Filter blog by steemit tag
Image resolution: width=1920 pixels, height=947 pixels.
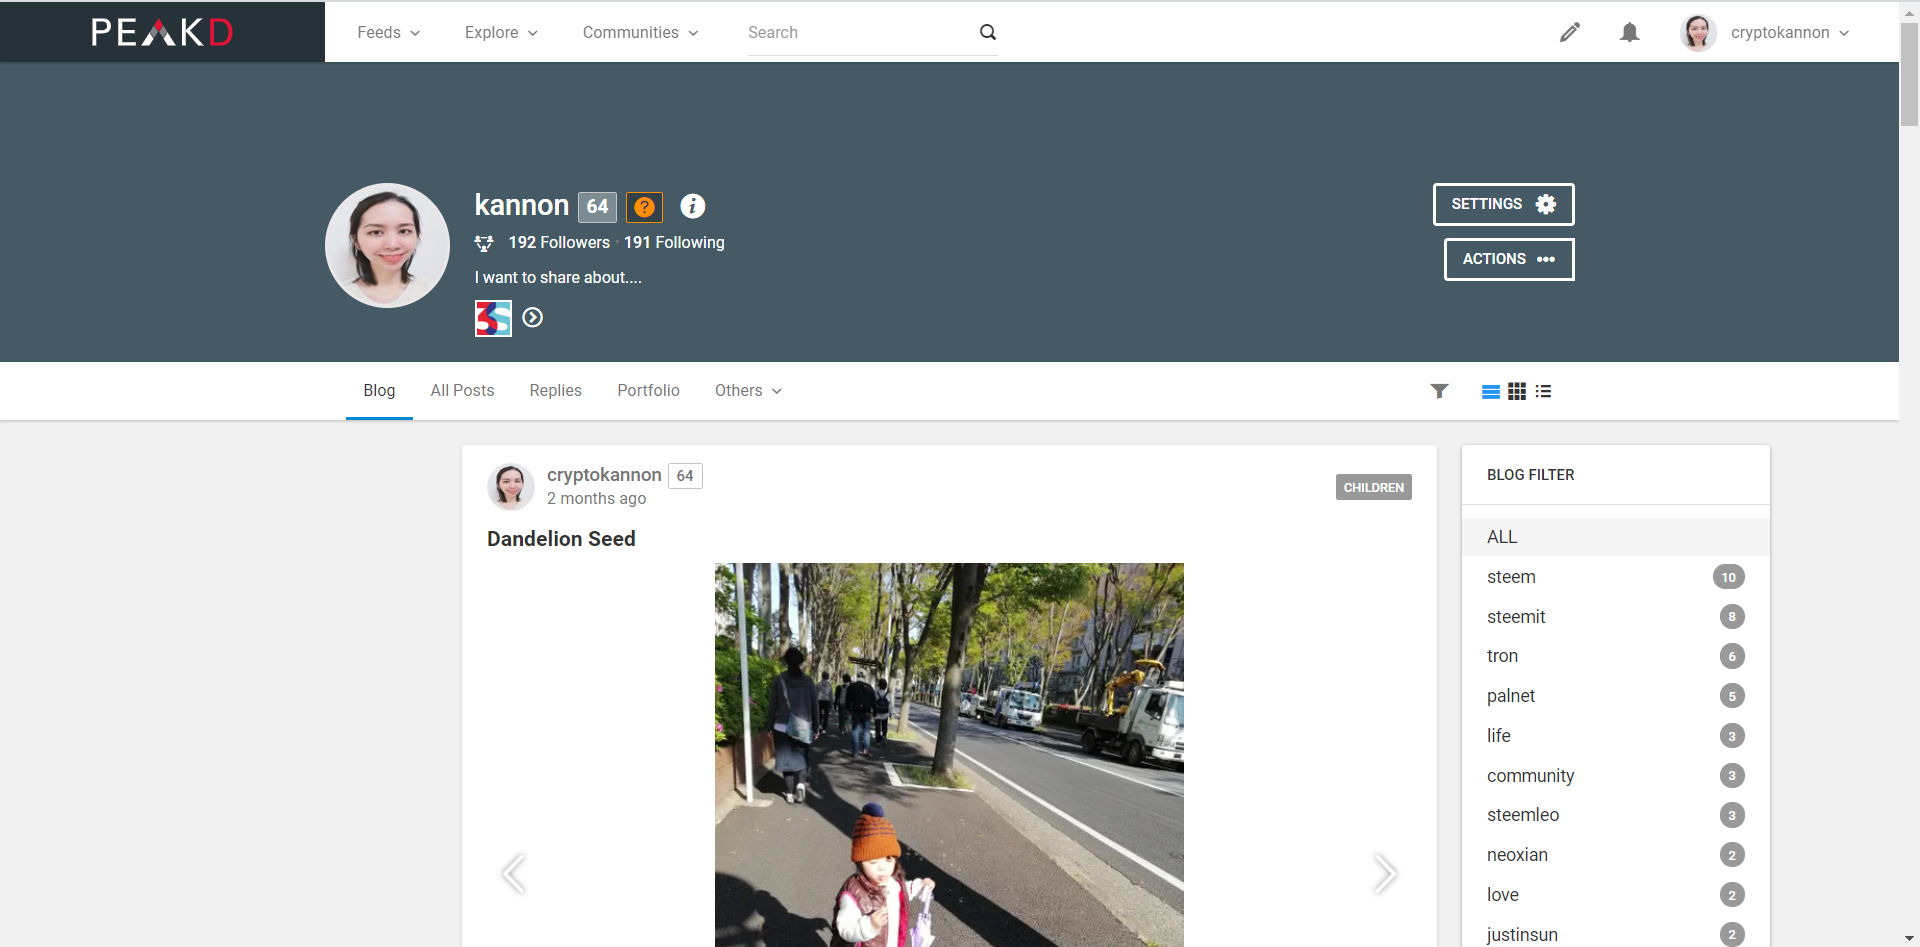coord(1616,617)
